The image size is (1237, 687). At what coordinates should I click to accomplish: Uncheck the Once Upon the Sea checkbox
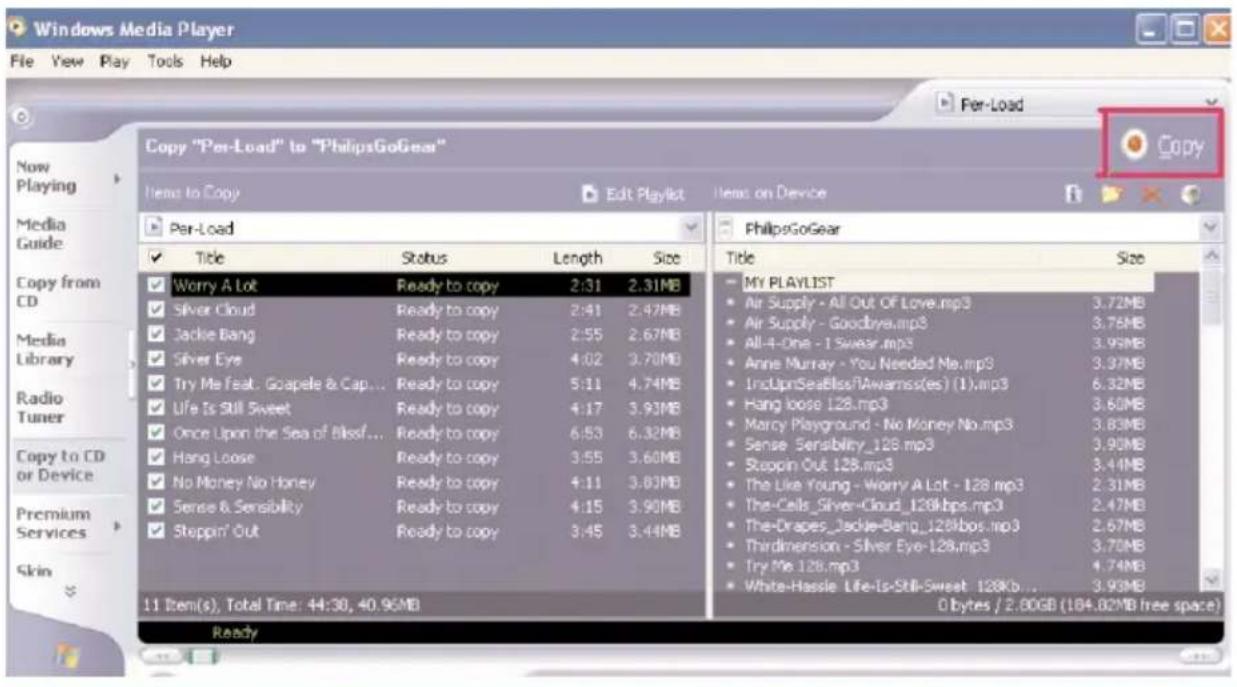pyautogui.click(x=155, y=433)
